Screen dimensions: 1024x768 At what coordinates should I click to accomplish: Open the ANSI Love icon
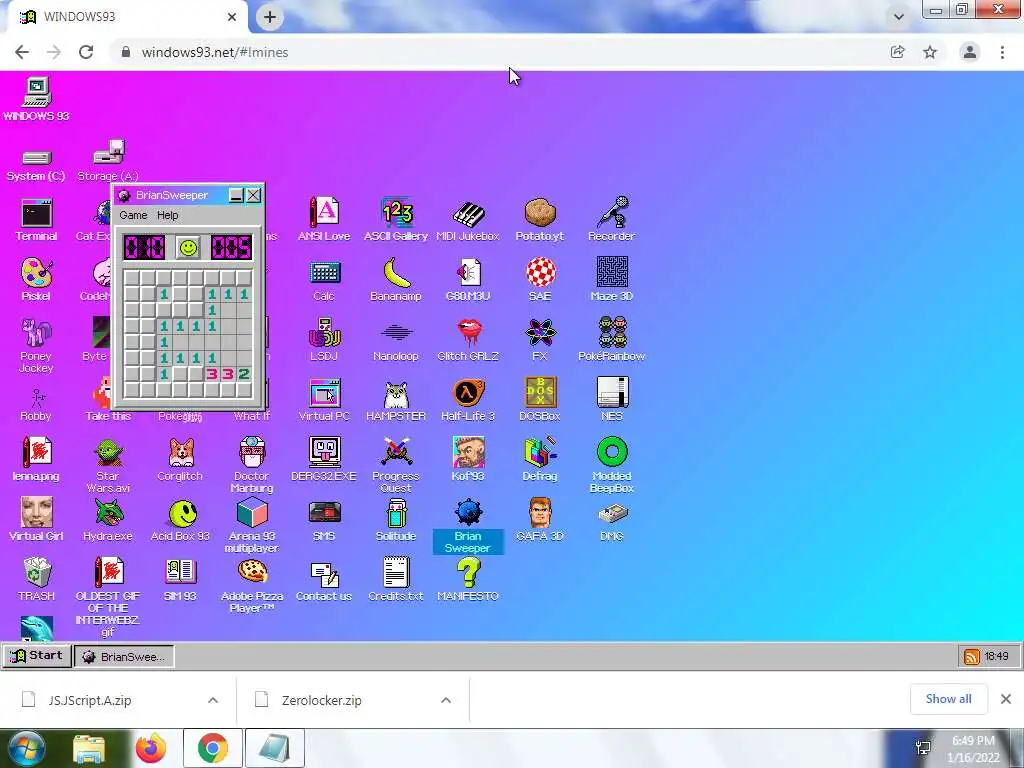[x=324, y=212]
